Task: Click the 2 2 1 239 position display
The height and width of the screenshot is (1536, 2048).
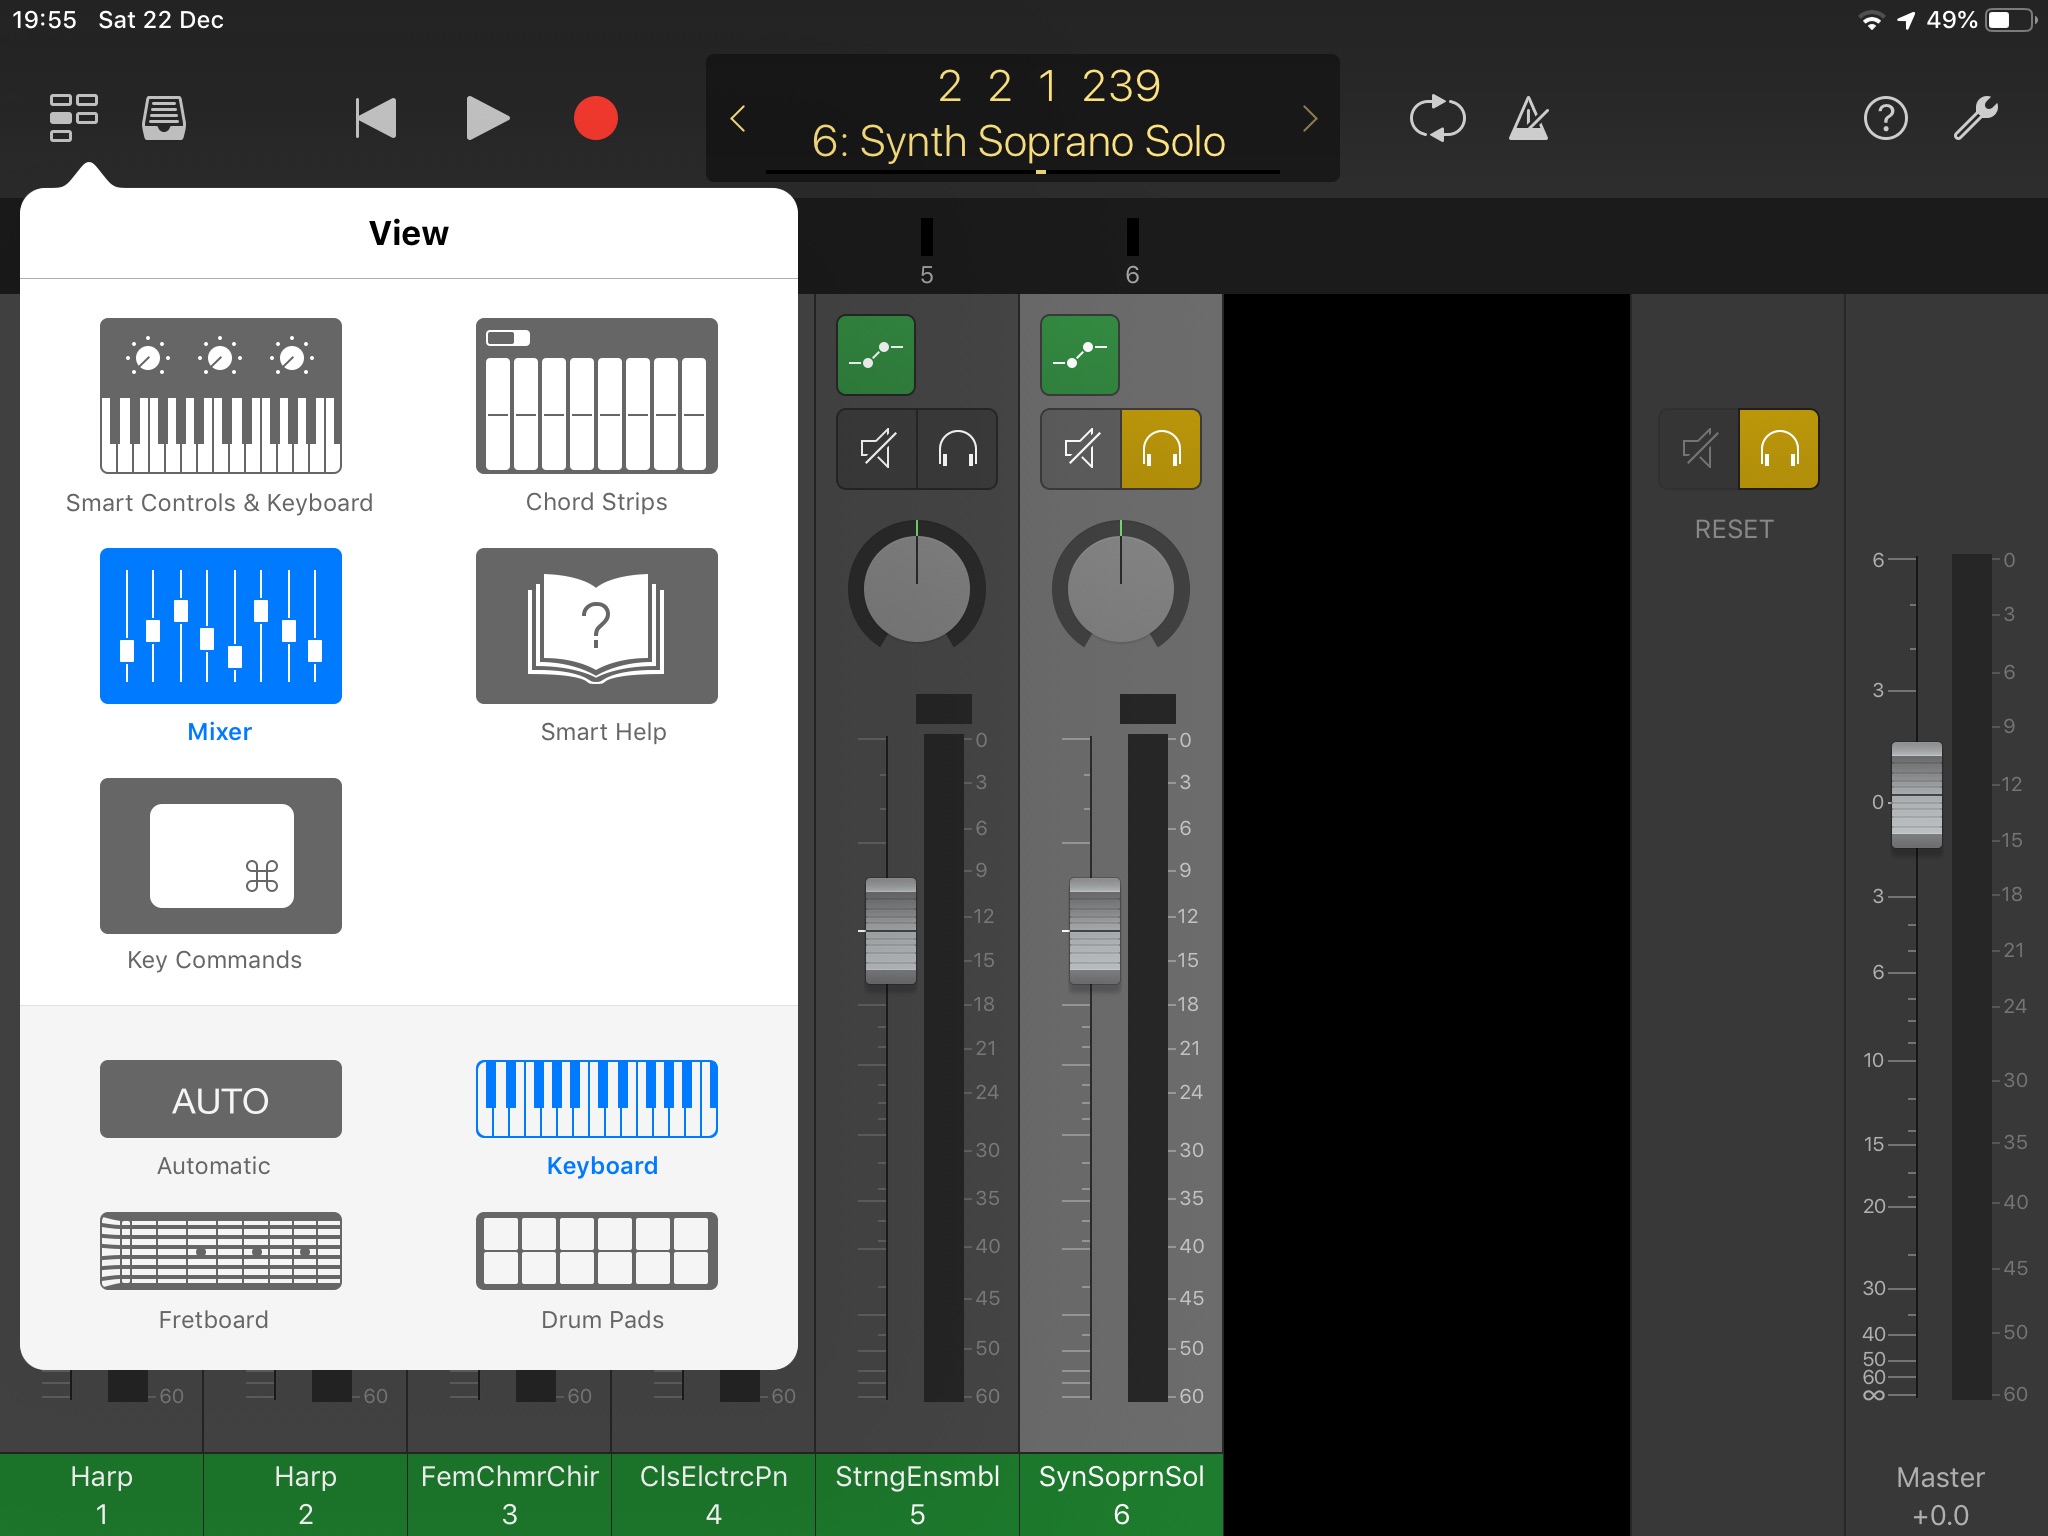Action: tap(1049, 86)
